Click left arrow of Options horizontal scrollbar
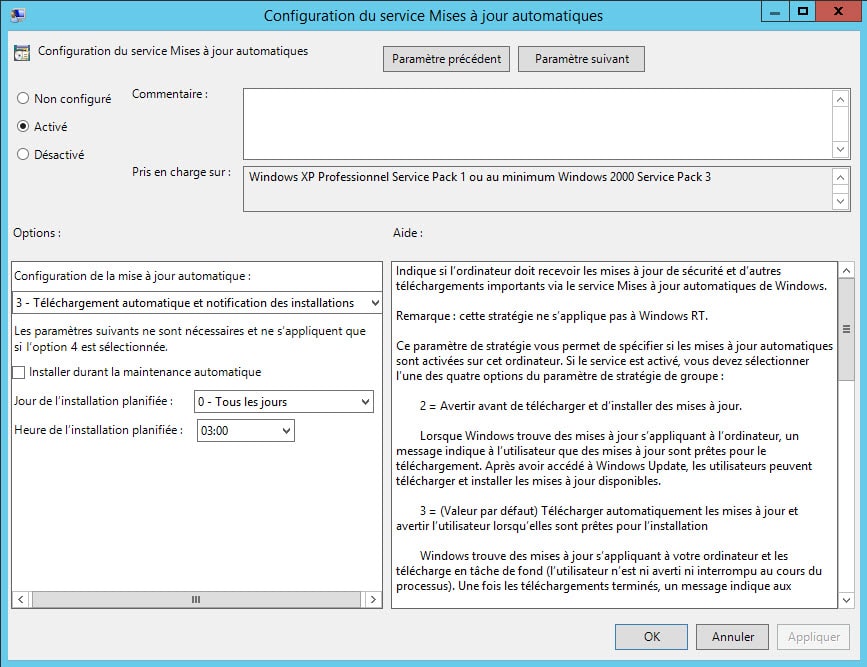The width and height of the screenshot is (867, 667). tap(21, 599)
